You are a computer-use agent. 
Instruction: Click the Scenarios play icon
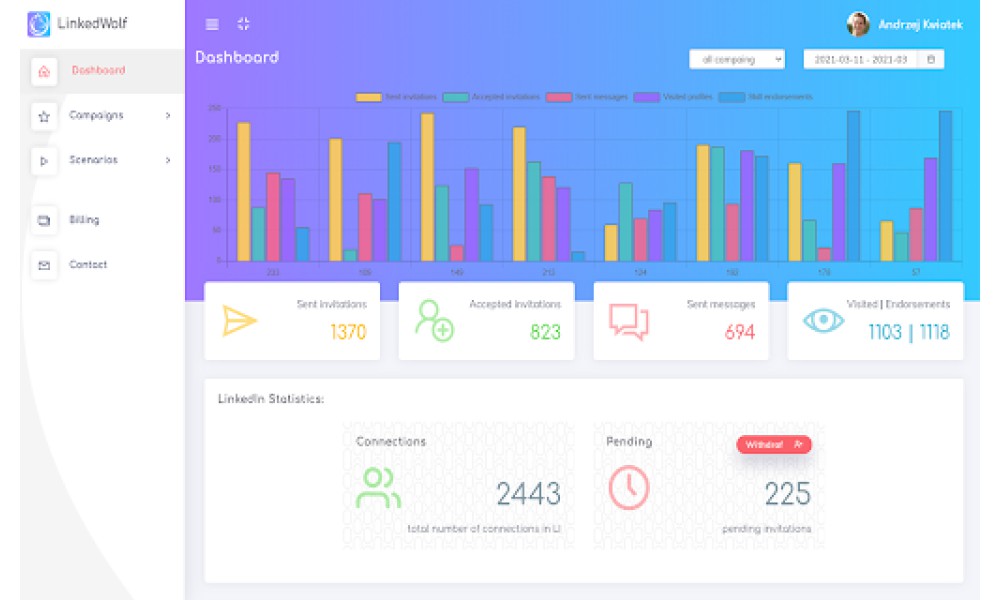(44, 161)
